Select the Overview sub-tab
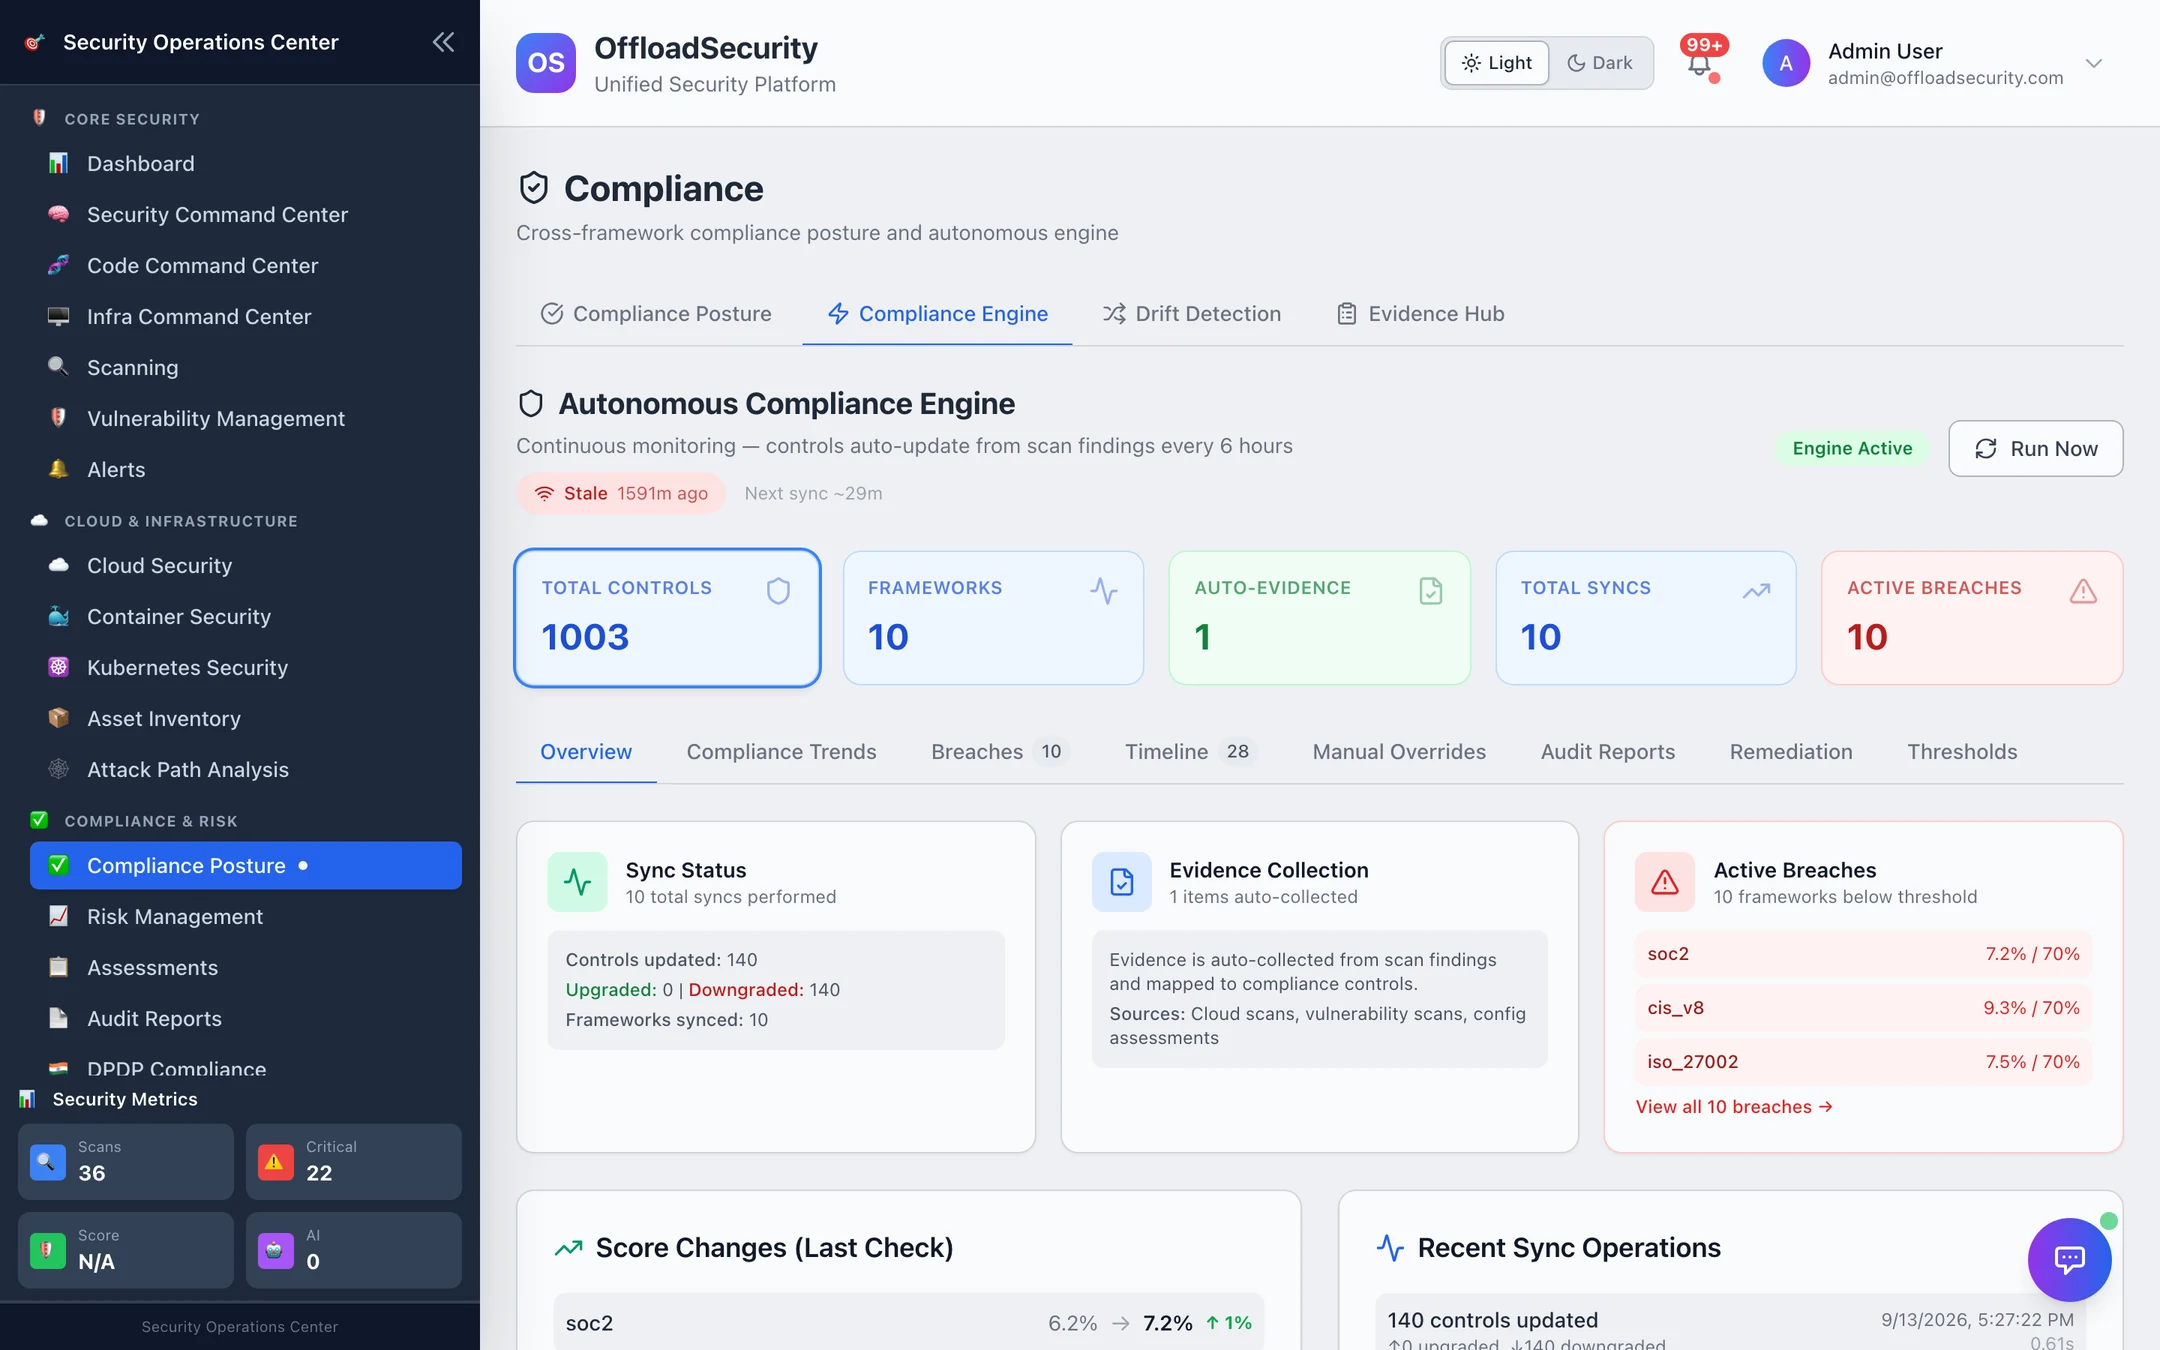This screenshot has height=1350, width=2160. click(586, 752)
